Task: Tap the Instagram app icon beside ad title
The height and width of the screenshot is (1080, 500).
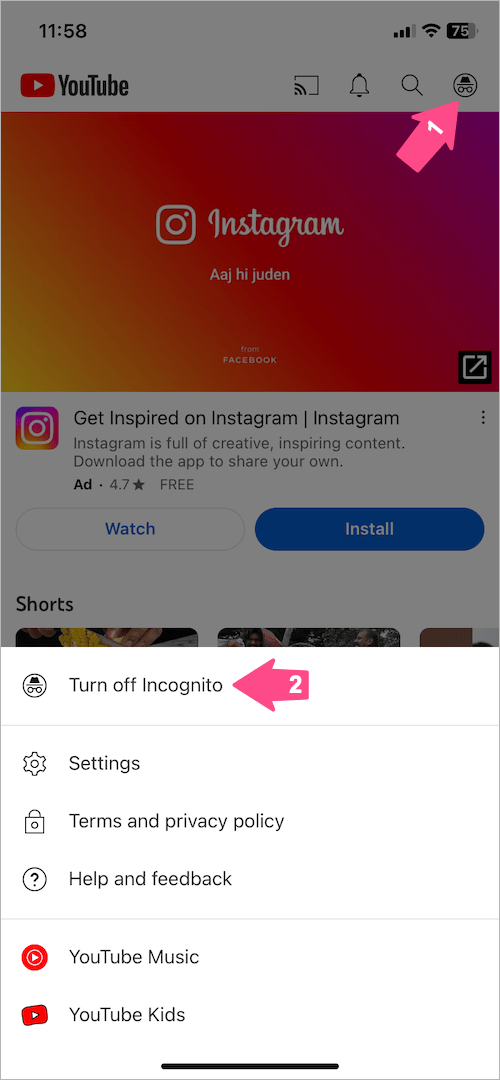Action: click(38, 428)
